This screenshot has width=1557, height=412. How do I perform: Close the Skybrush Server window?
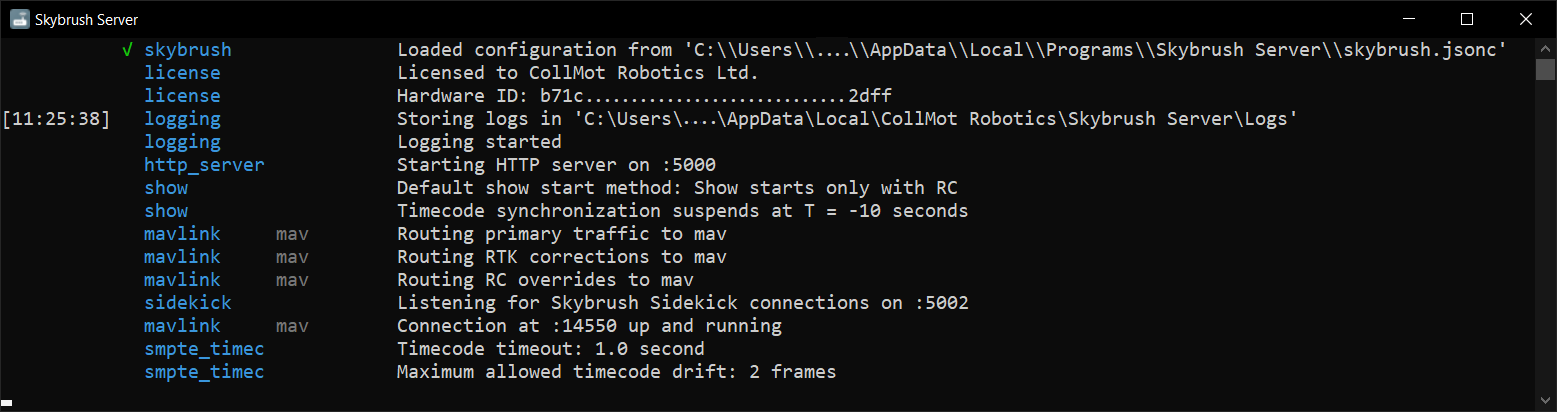(x=1524, y=19)
